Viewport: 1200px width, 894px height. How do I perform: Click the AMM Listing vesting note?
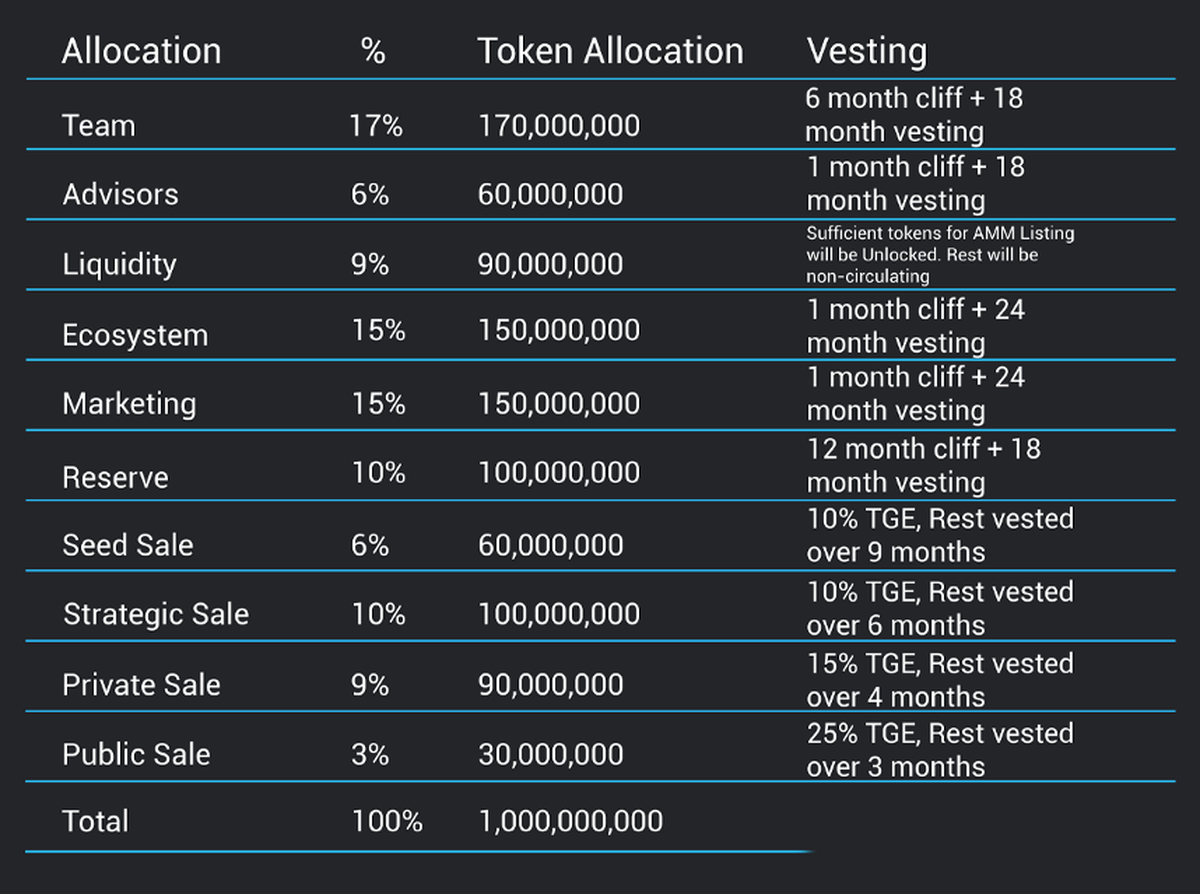(x=940, y=254)
